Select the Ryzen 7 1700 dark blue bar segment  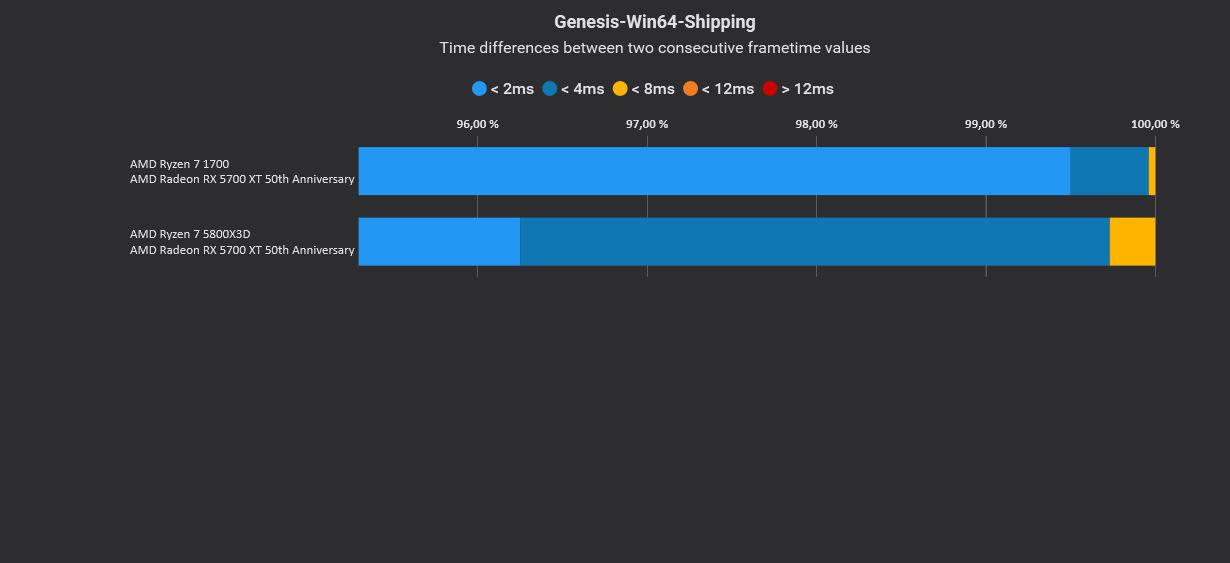tap(1109, 171)
